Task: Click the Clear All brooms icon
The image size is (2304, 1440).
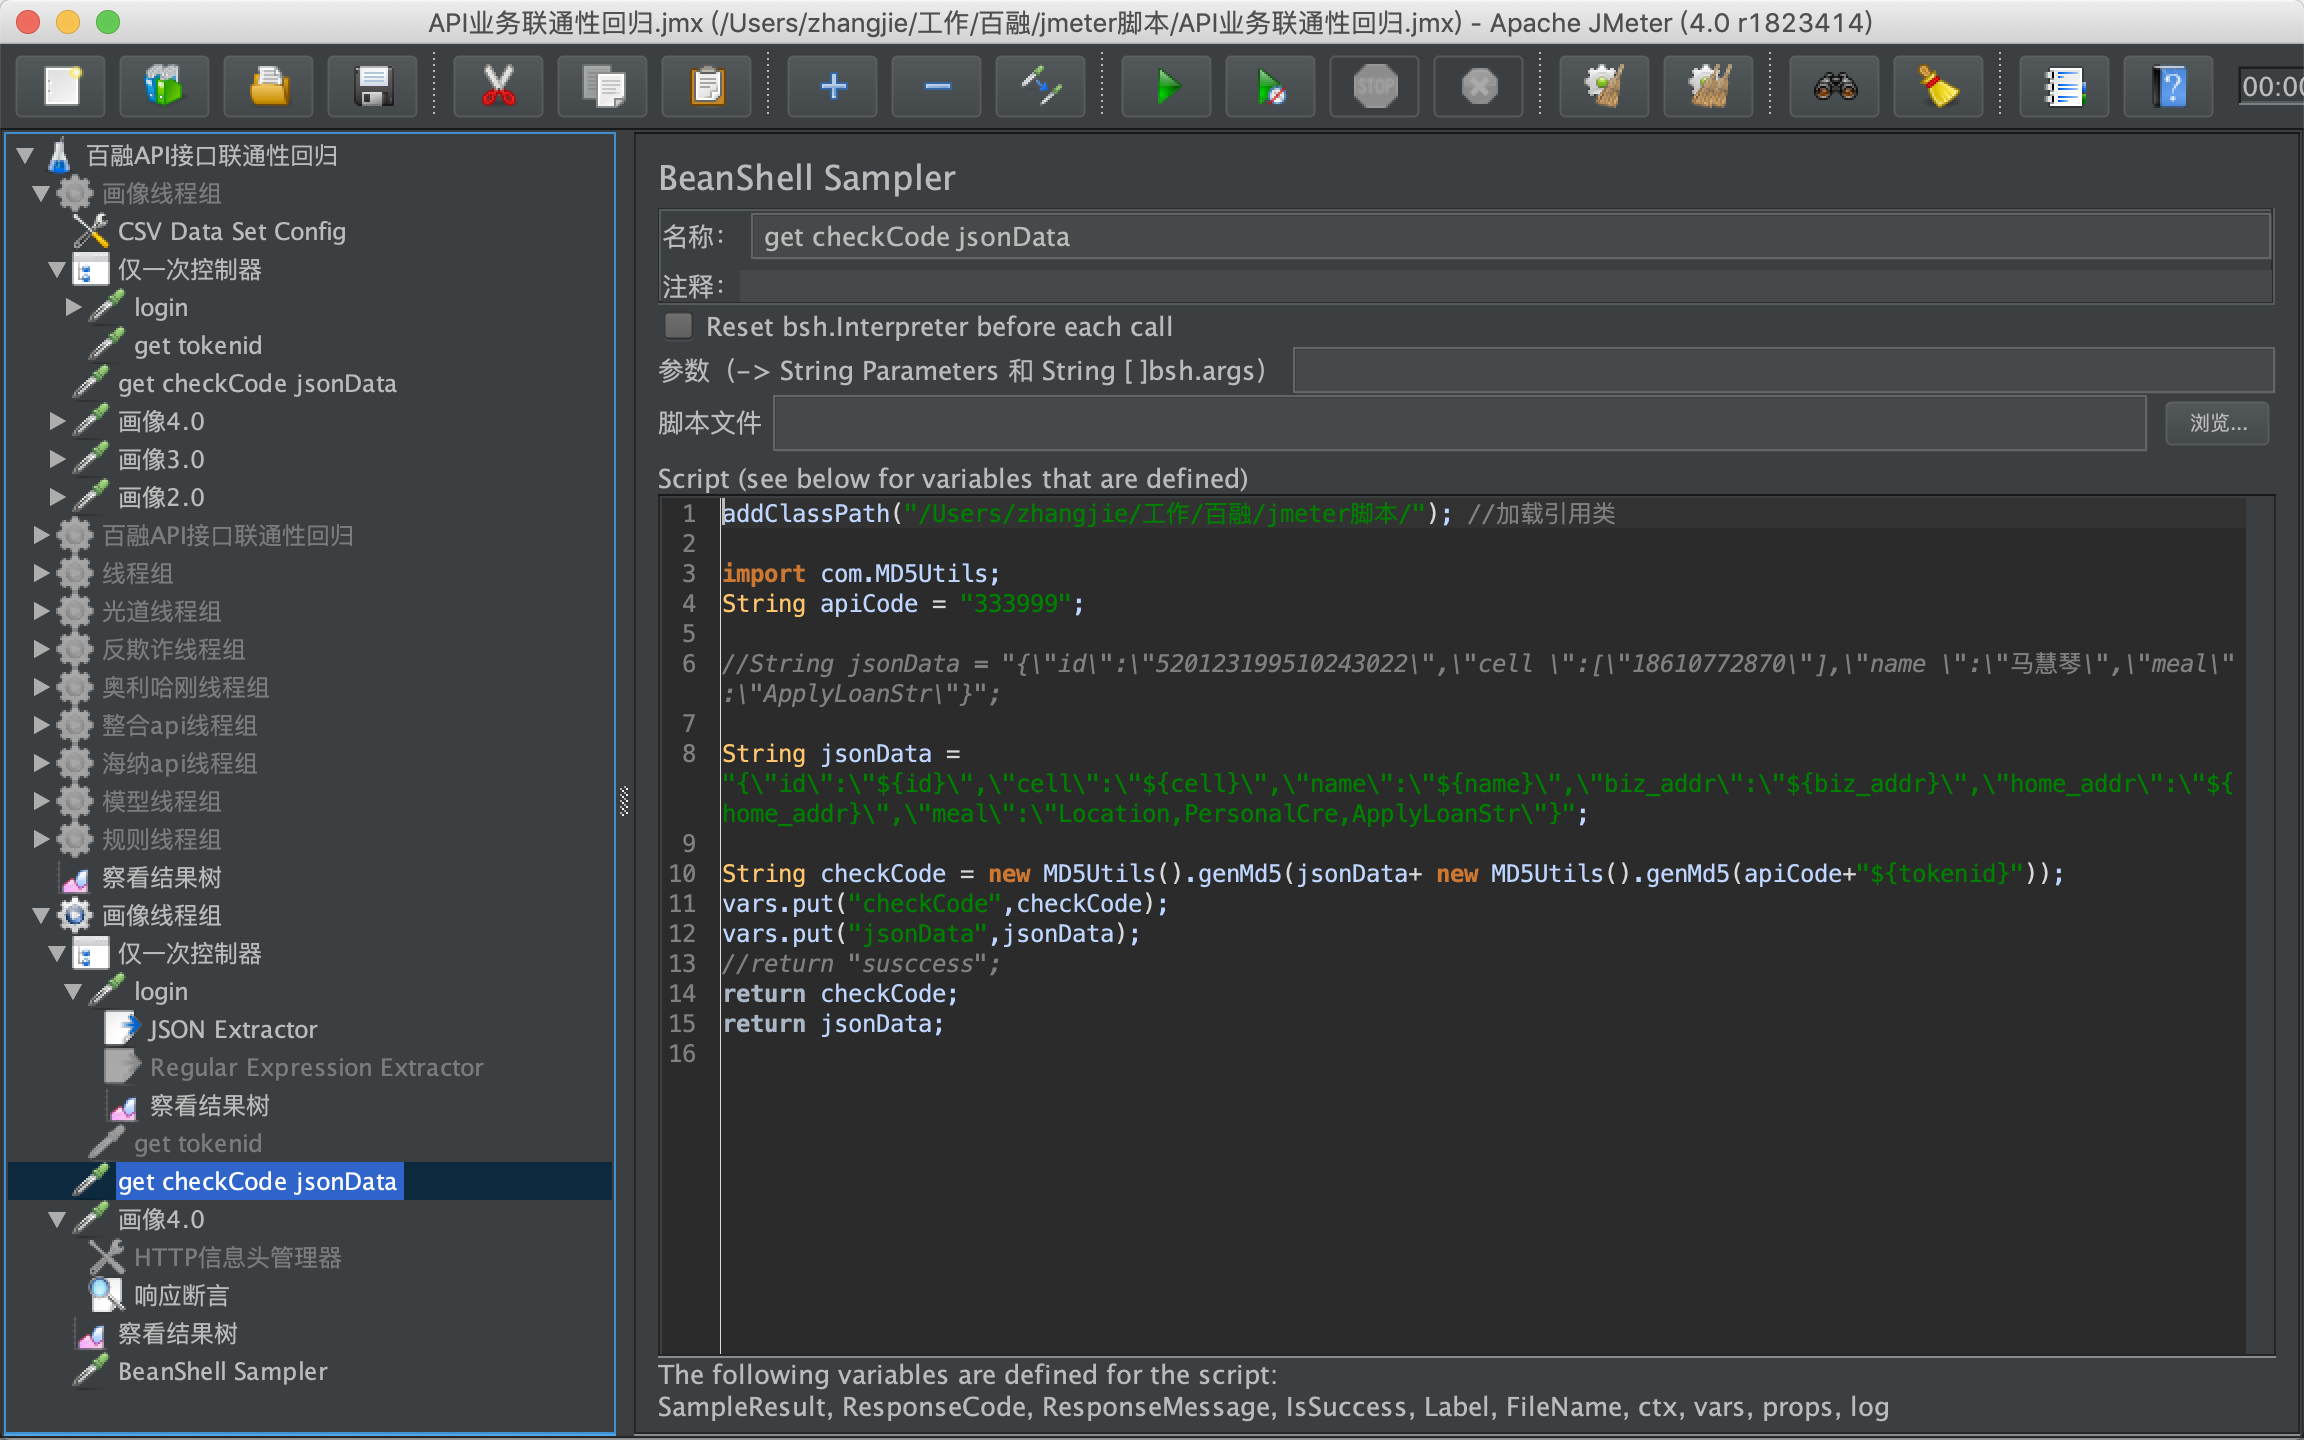Action: point(1708,87)
